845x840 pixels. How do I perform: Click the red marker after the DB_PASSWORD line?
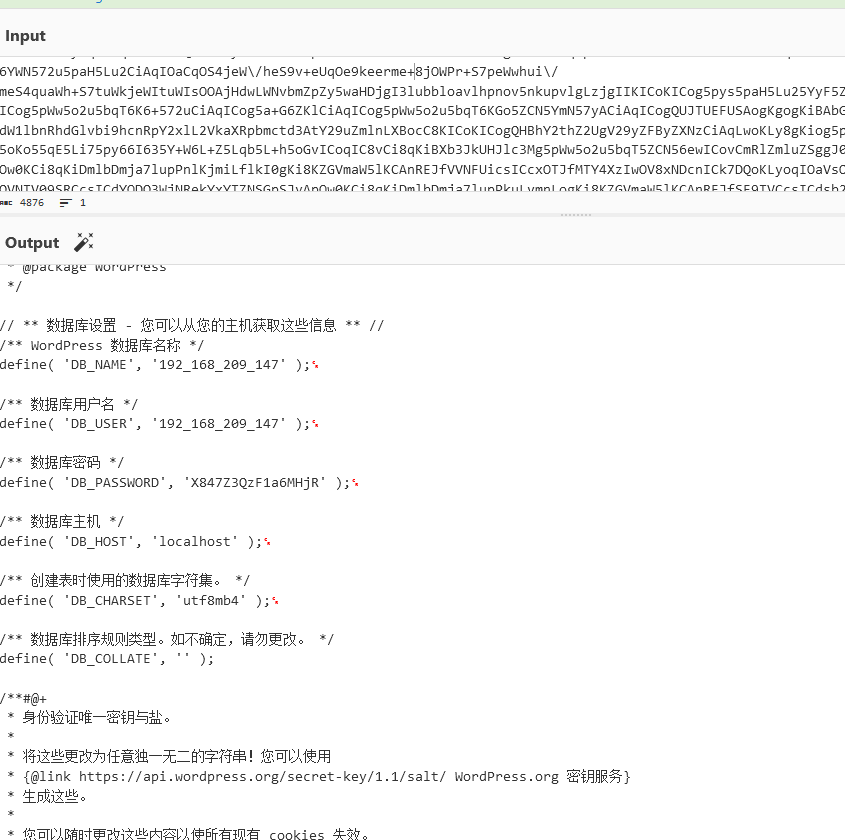(355, 481)
